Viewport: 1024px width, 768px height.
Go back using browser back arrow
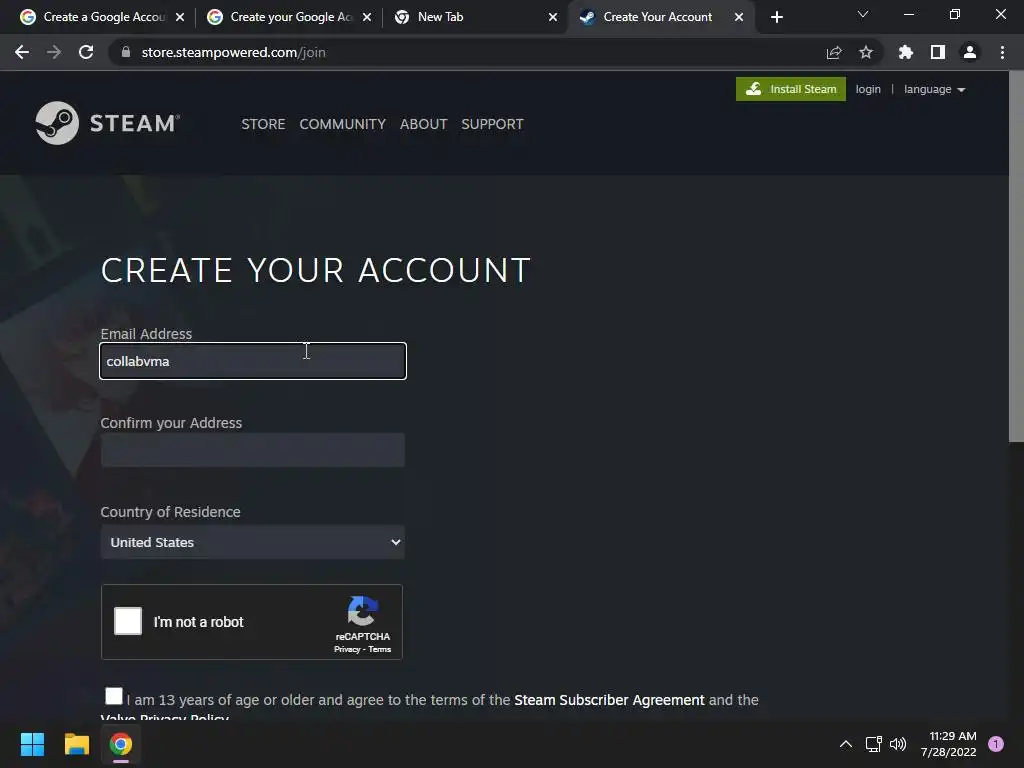pos(22,52)
